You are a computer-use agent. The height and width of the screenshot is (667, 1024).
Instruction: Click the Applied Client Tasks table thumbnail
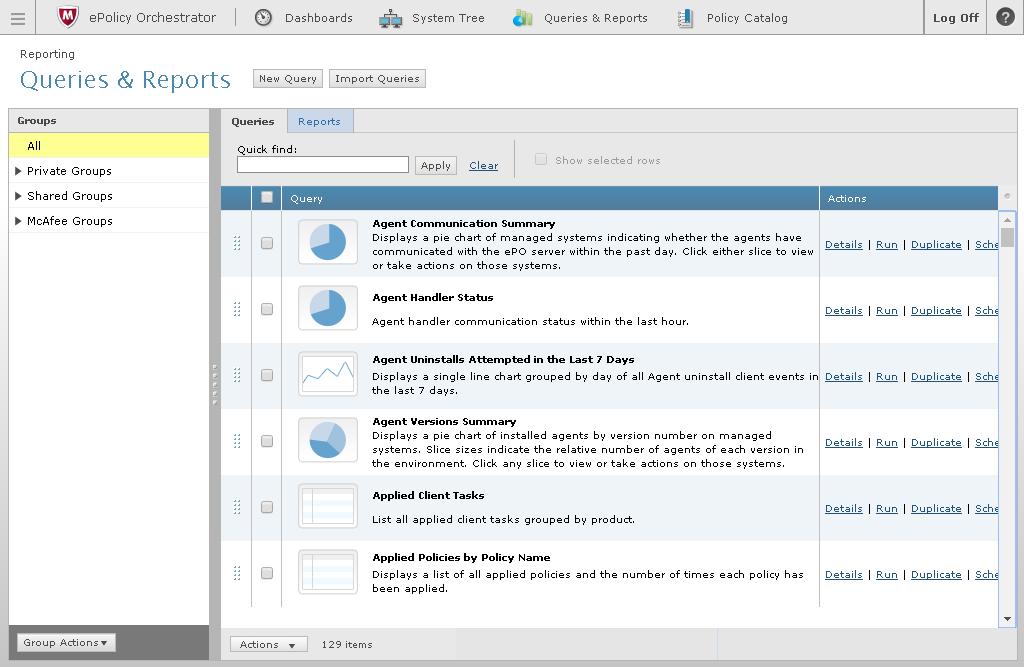(x=328, y=506)
